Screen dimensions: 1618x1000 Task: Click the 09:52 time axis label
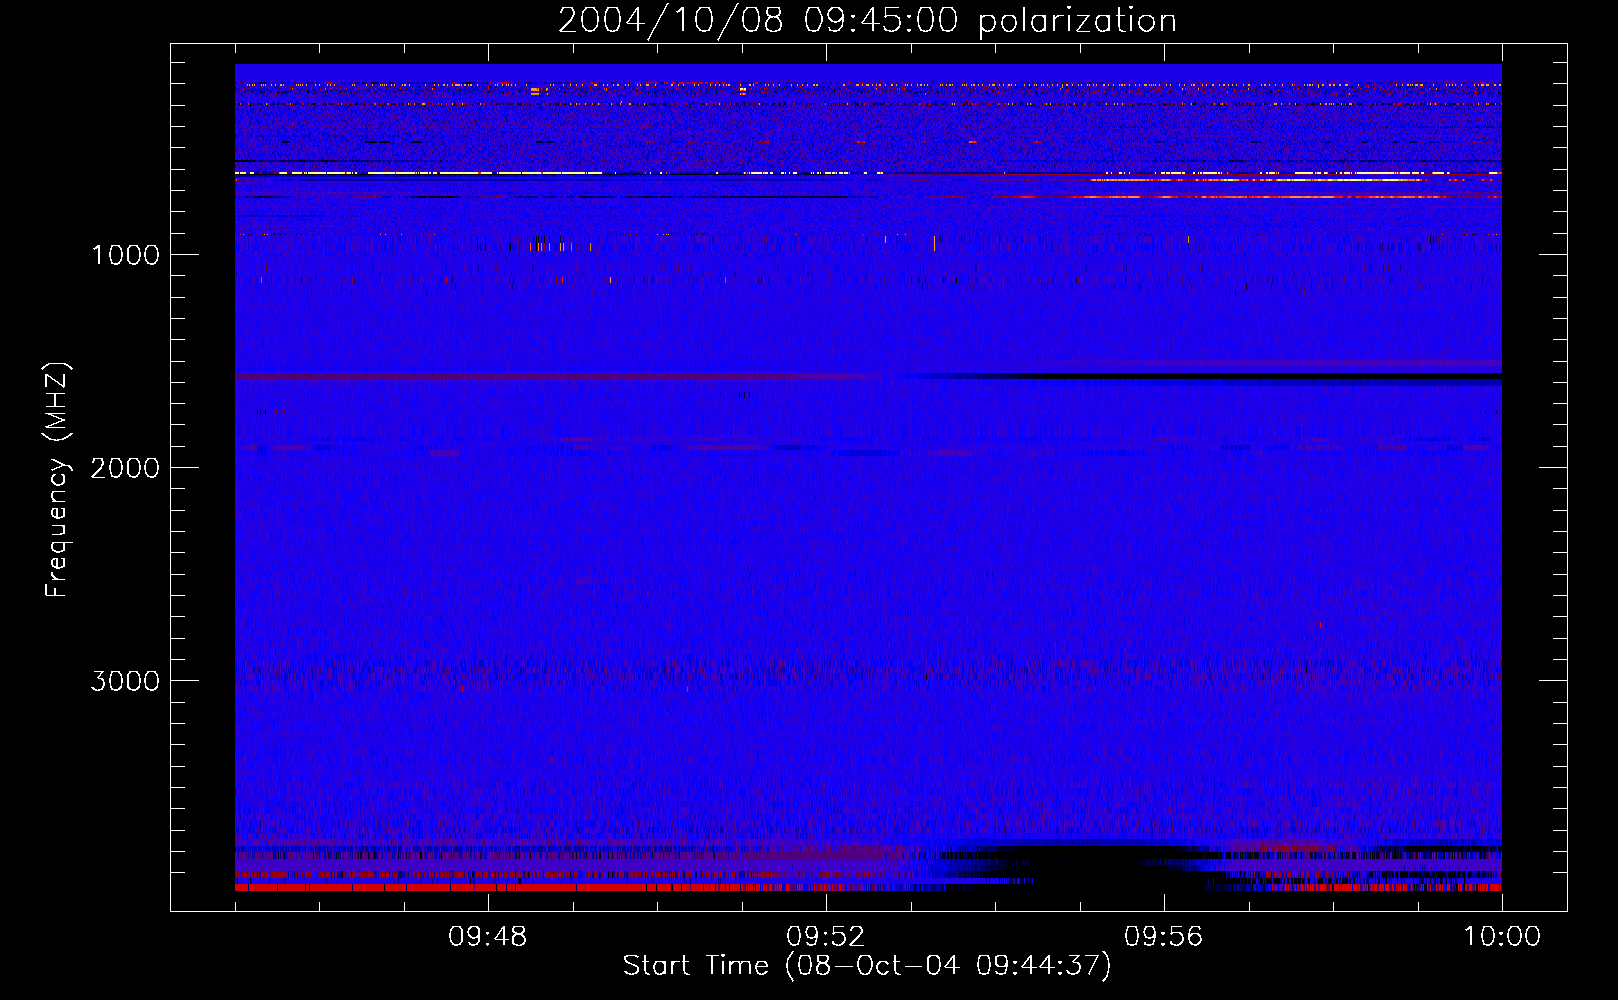click(x=825, y=937)
